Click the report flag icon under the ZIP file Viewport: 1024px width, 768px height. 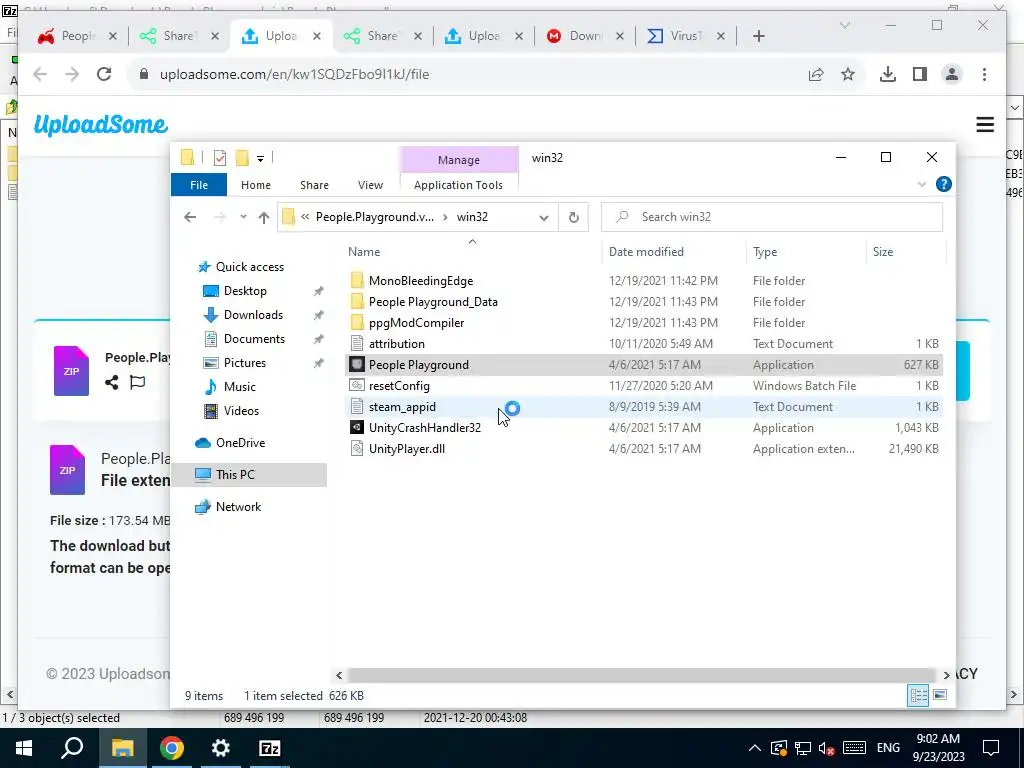pyautogui.click(x=137, y=382)
